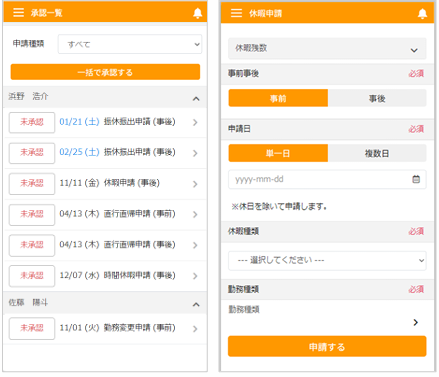Tap notification bell on 休暇申請 screen
439x377 pixels.
[x=422, y=13]
